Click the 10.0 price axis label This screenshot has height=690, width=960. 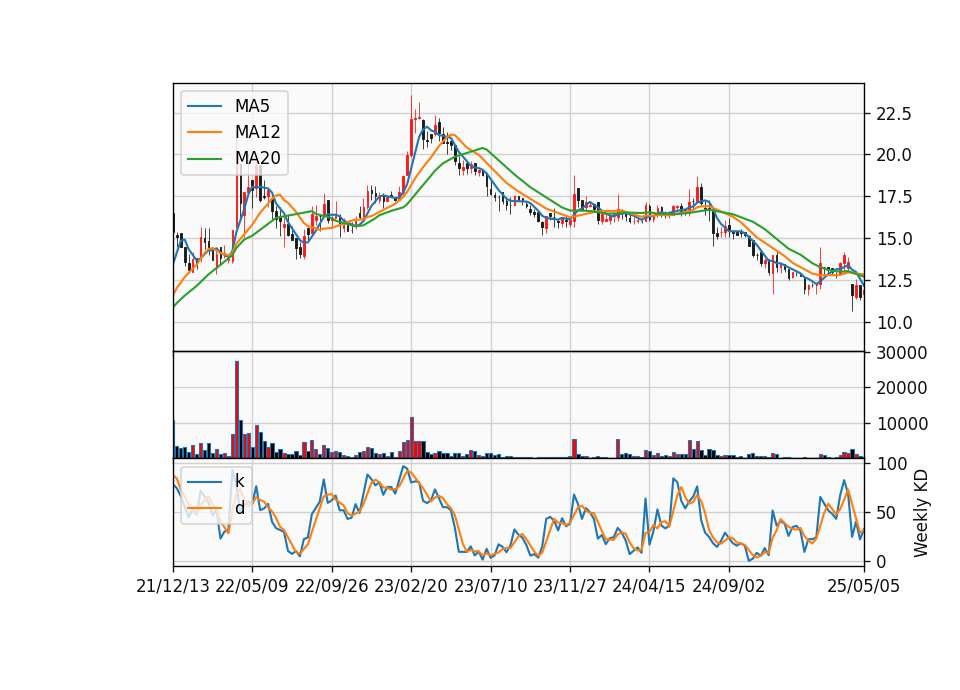click(894, 323)
